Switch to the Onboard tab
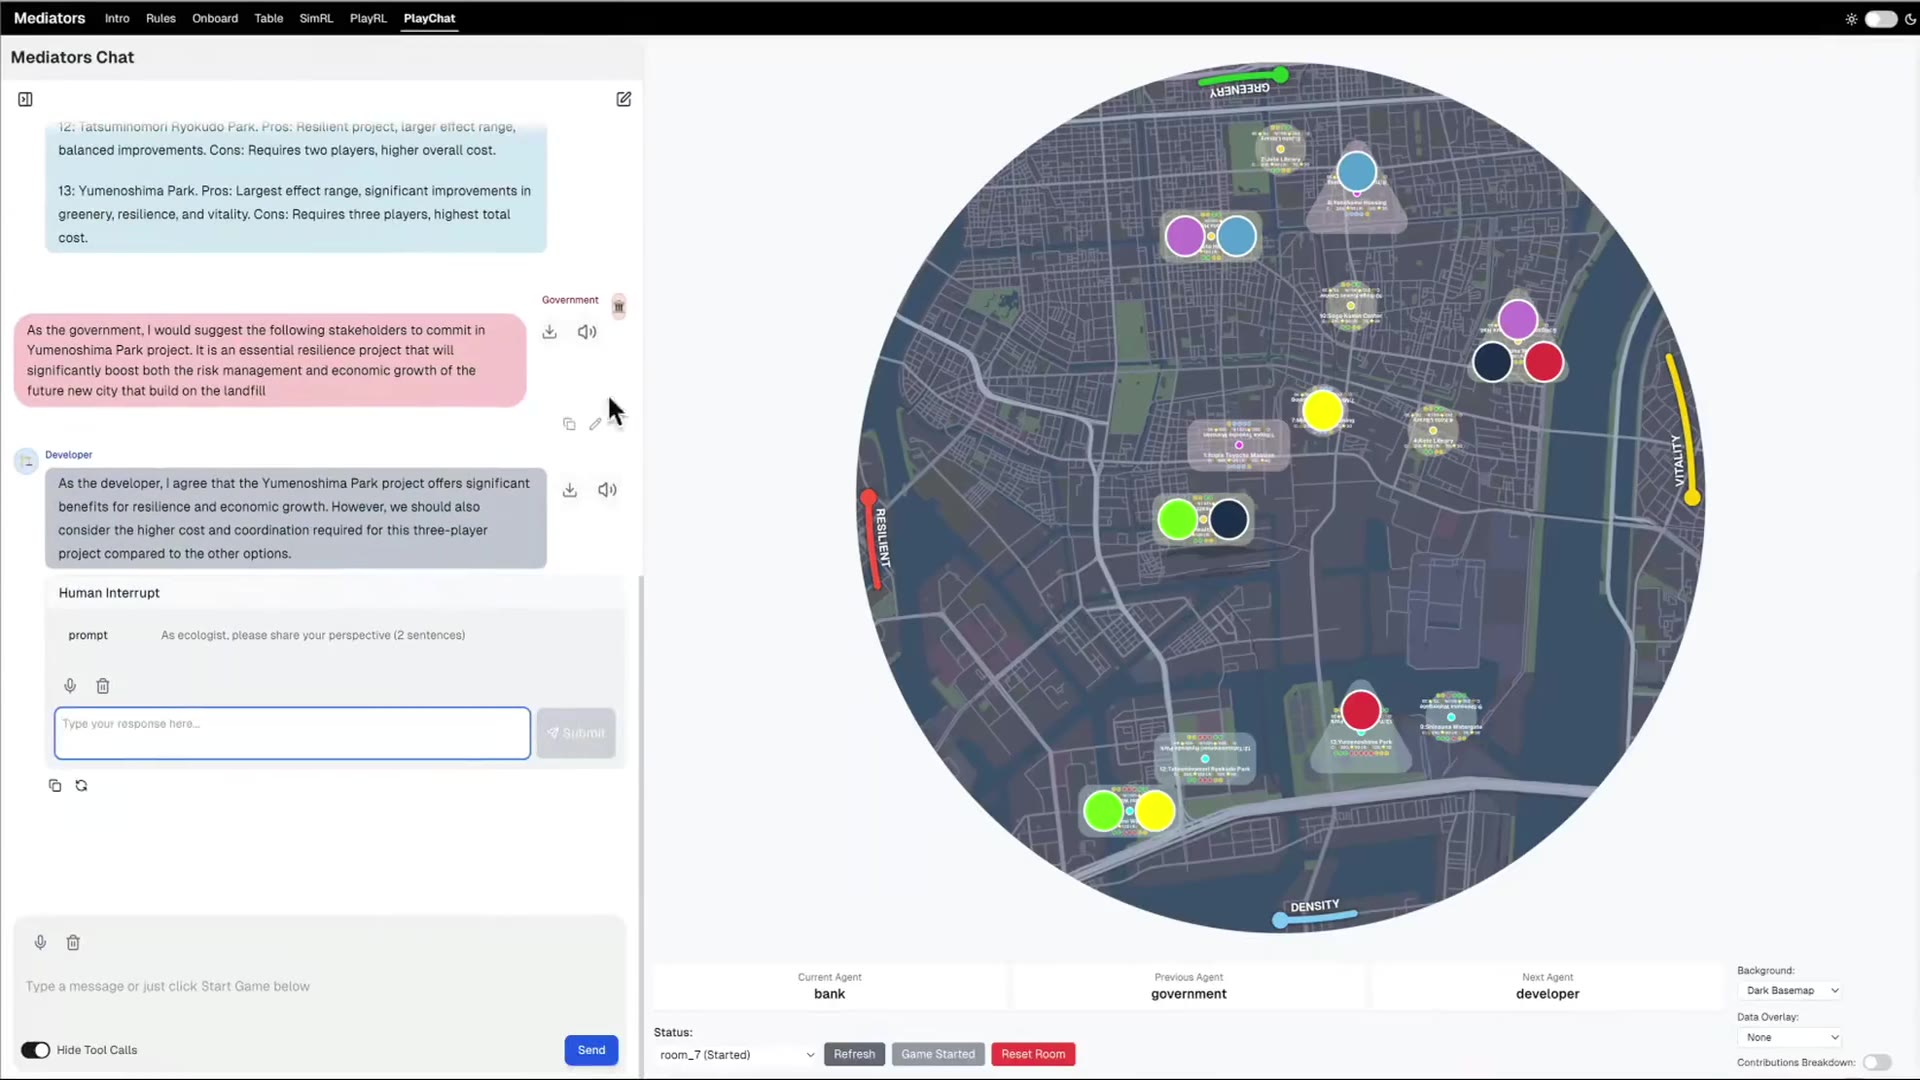 [215, 18]
